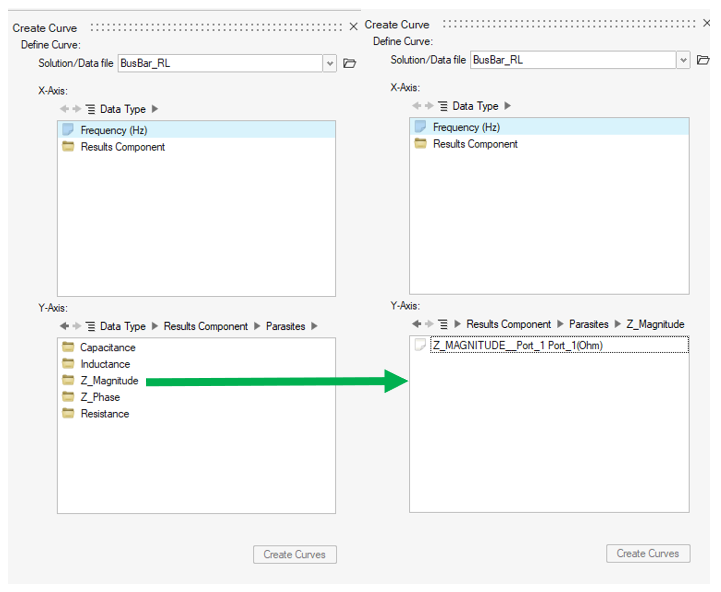Open the Resistance folder
This screenshot has height=592, width=721.
click(104, 414)
